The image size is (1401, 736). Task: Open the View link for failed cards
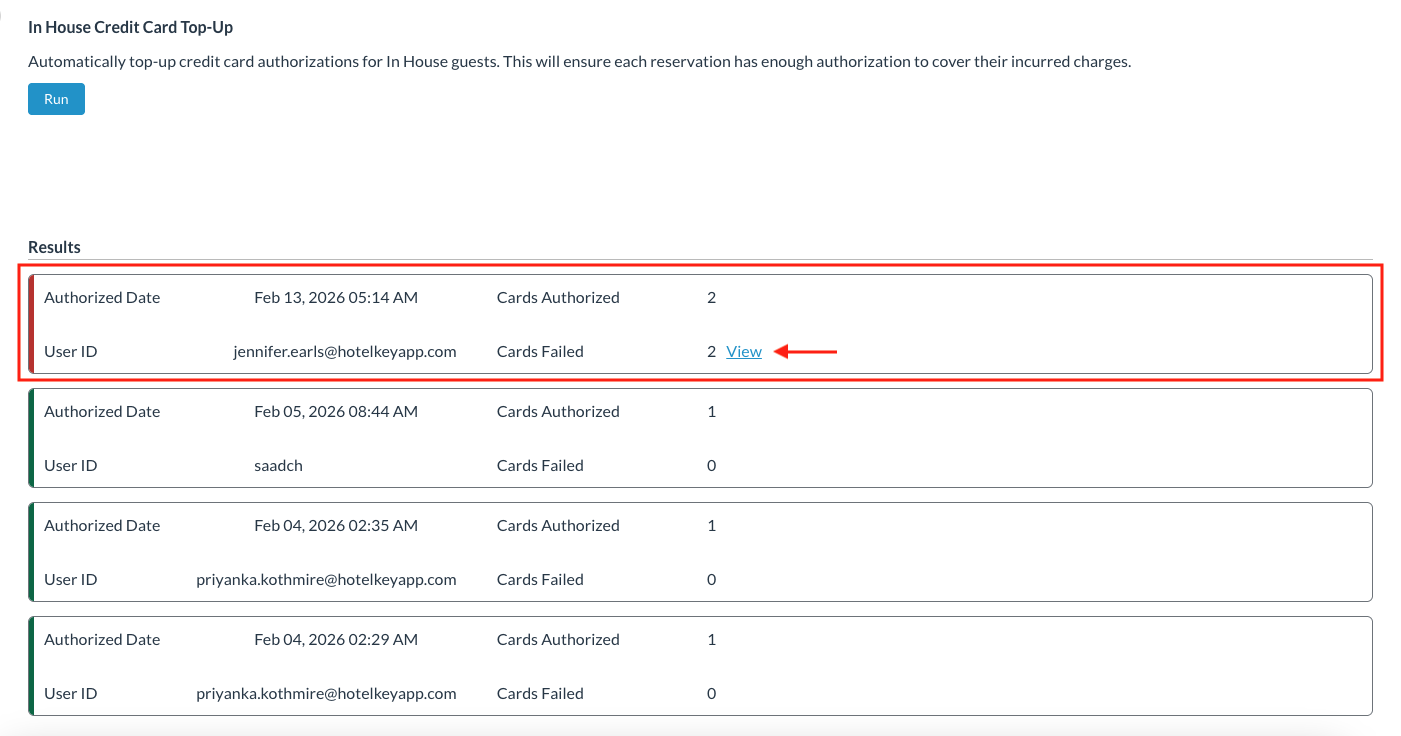tap(744, 352)
